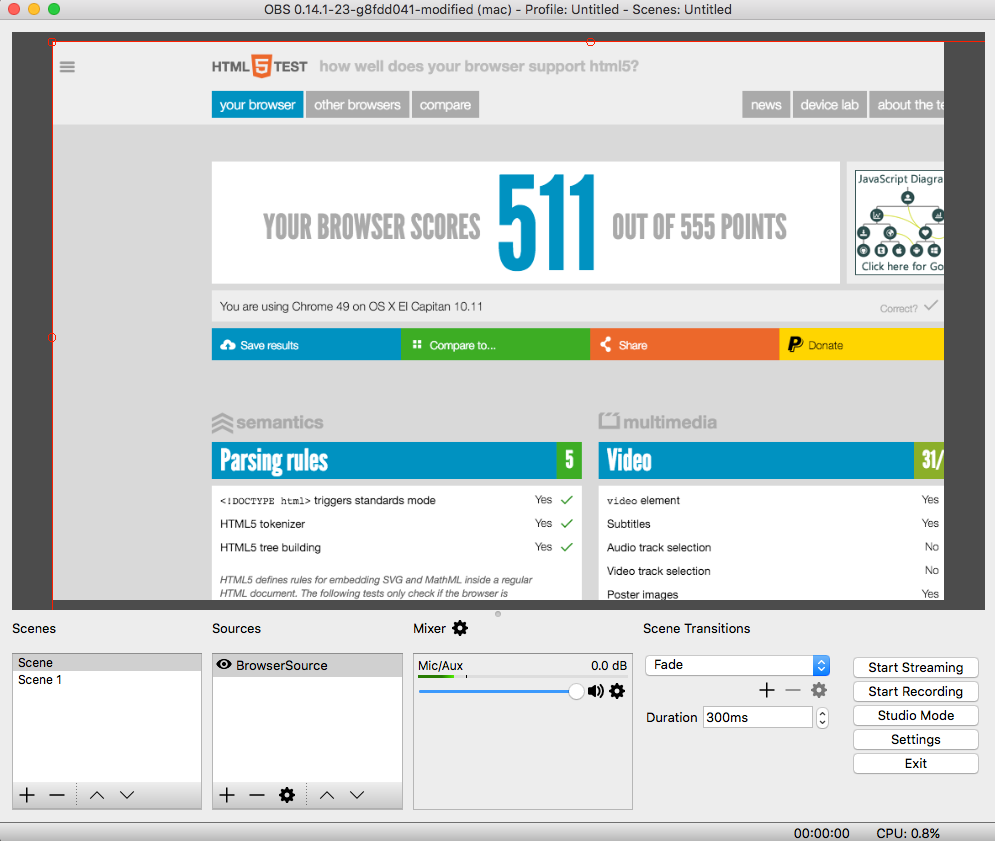995x841 pixels.
Task: Select 'device lab' tab in preview
Action: pos(829,105)
